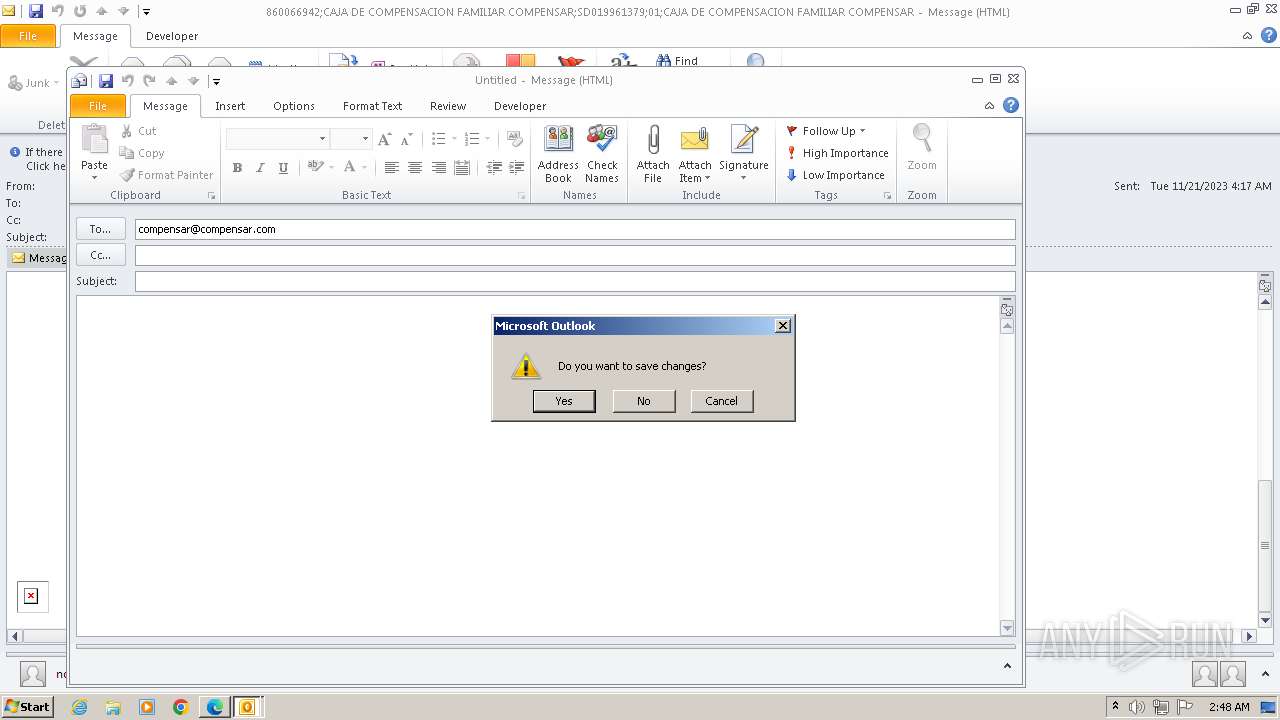This screenshot has height=720, width=1280.
Task: Center align the text
Action: tap(415, 168)
